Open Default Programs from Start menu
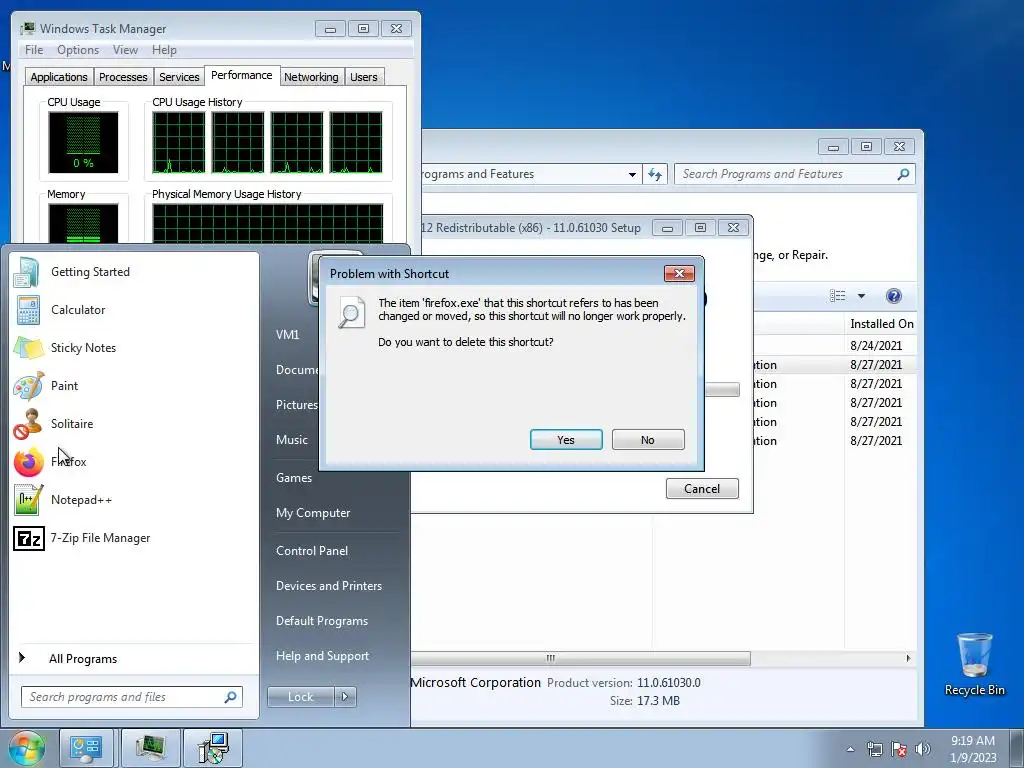Image resolution: width=1024 pixels, height=768 pixels. click(321, 621)
